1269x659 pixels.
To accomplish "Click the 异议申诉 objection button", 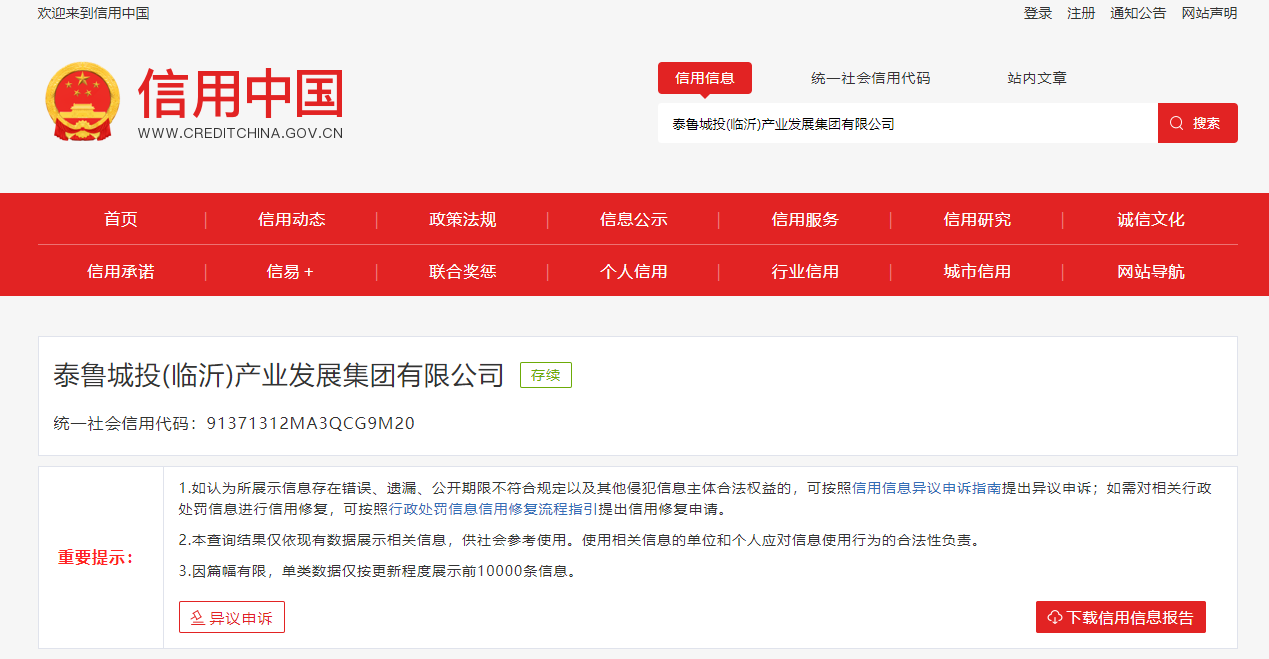I will coord(232,617).
